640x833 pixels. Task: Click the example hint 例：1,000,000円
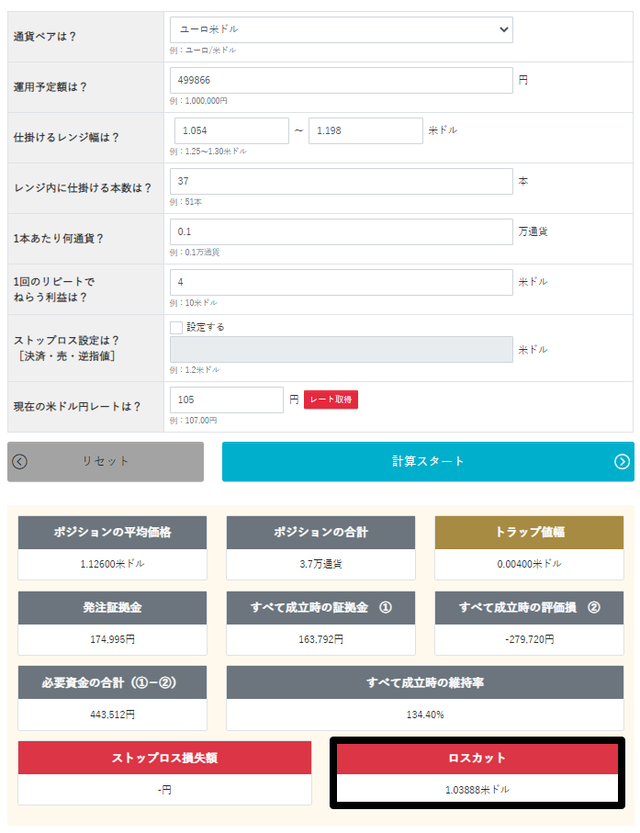199,101
